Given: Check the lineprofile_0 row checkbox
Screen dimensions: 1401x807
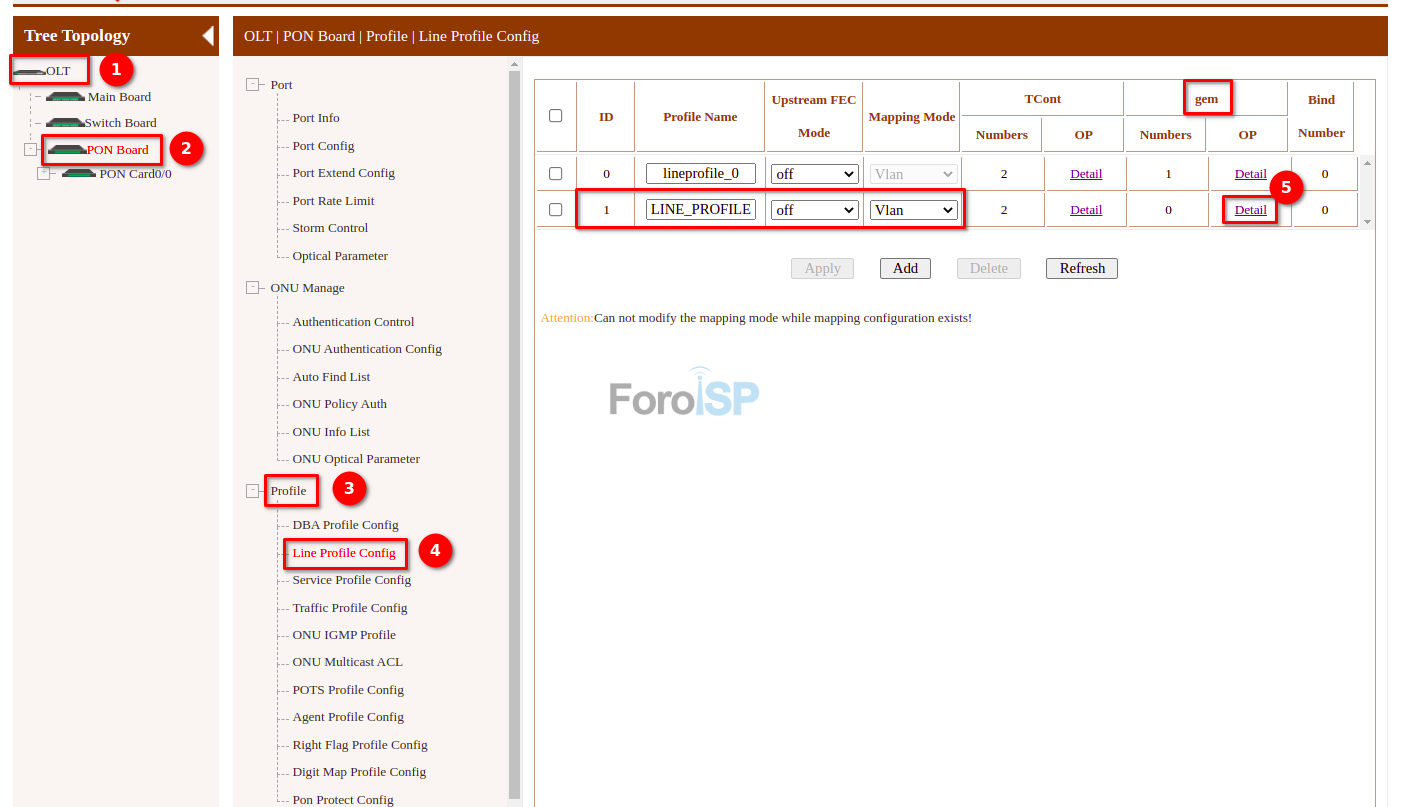Looking at the screenshot, I should click(x=556, y=174).
